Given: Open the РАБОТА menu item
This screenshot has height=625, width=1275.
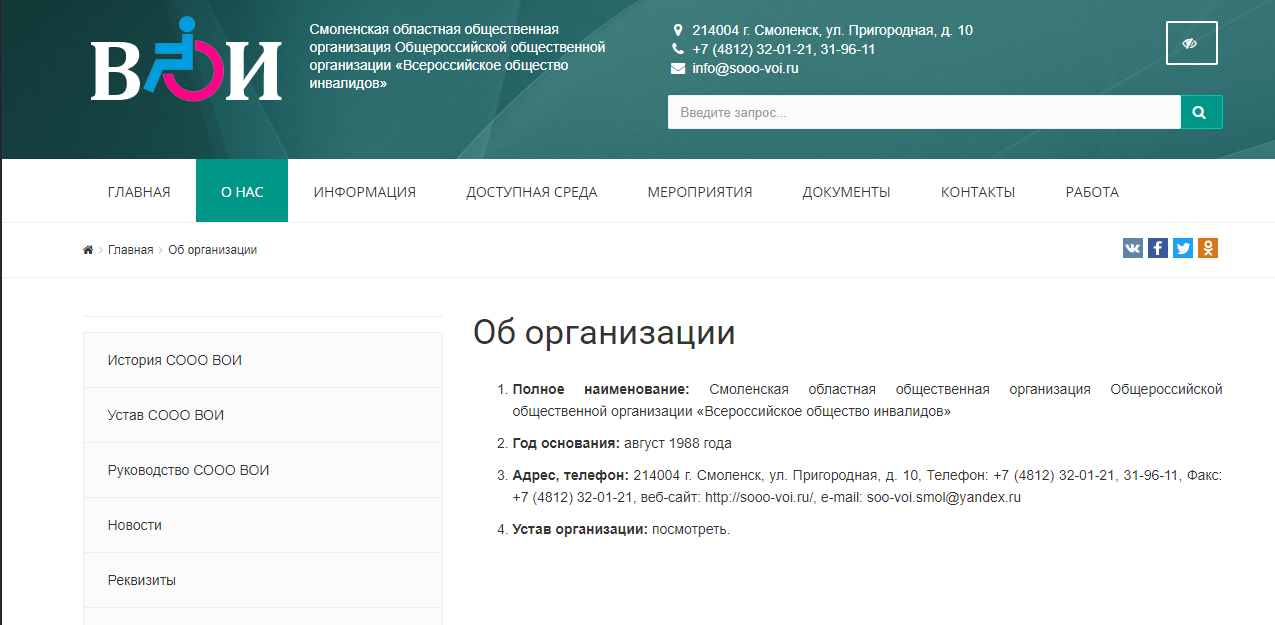Looking at the screenshot, I should (1092, 192).
